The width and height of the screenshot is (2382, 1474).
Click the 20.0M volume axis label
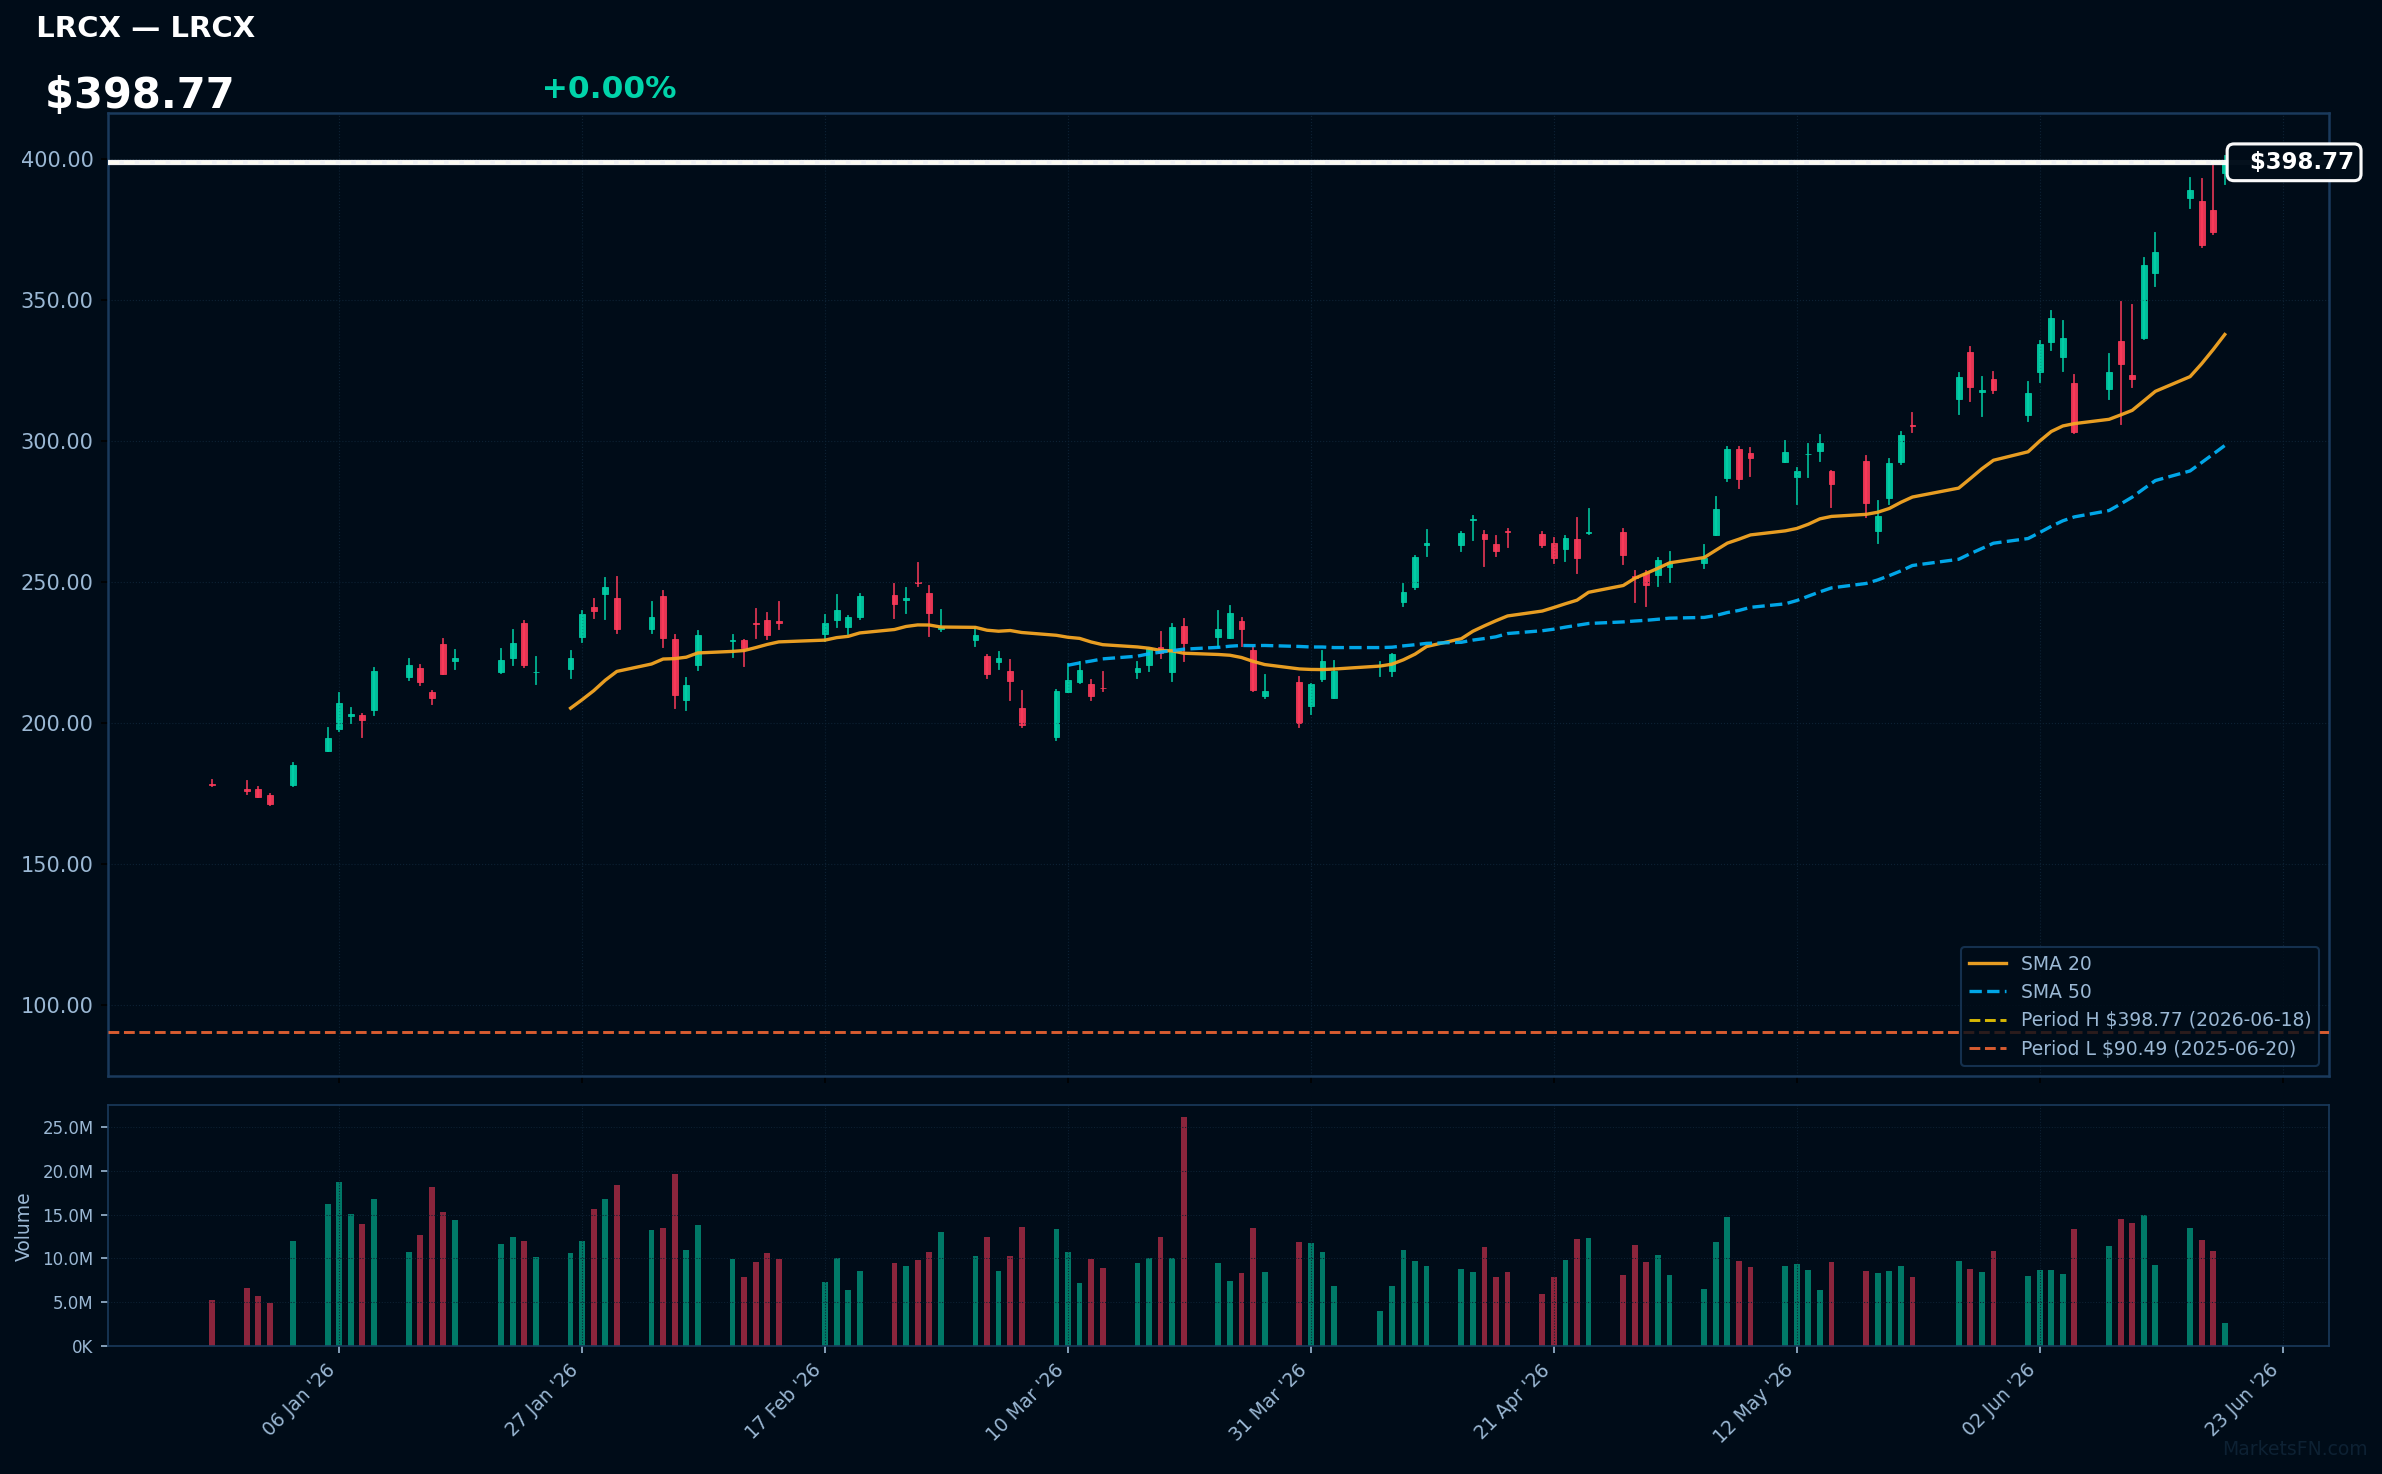pyautogui.click(x=68, y=1172)
